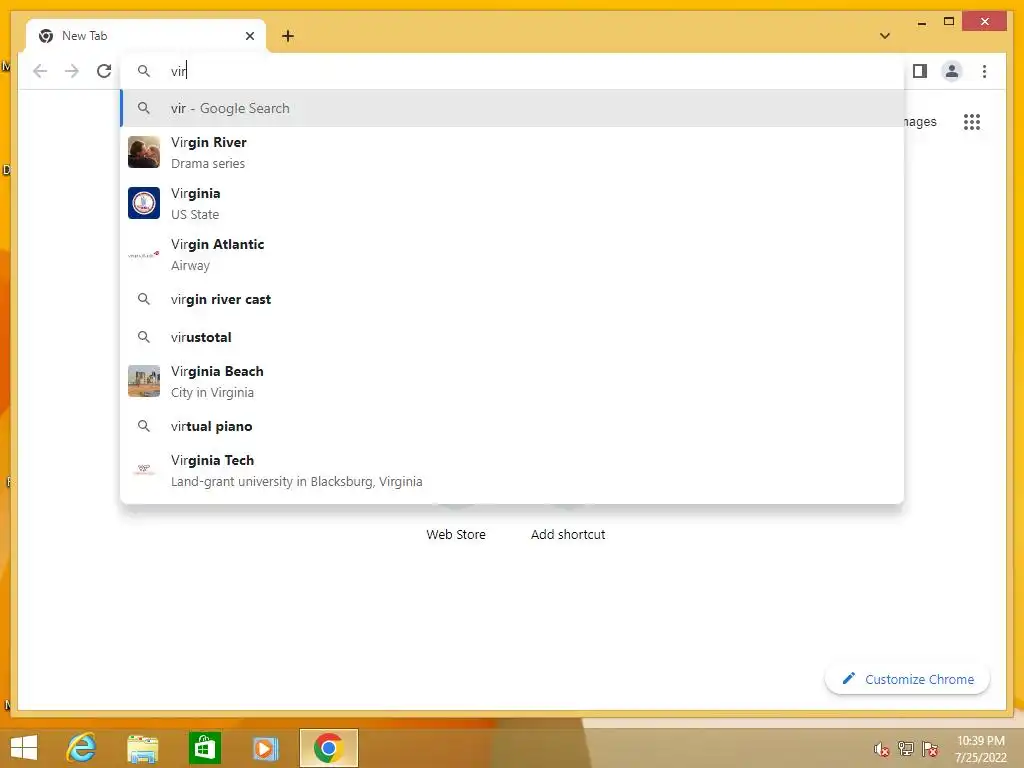Click the Virgin Atlantic logo thumbnail
The width and height of the screenshot is (1024, 768).
pos(144,255)
